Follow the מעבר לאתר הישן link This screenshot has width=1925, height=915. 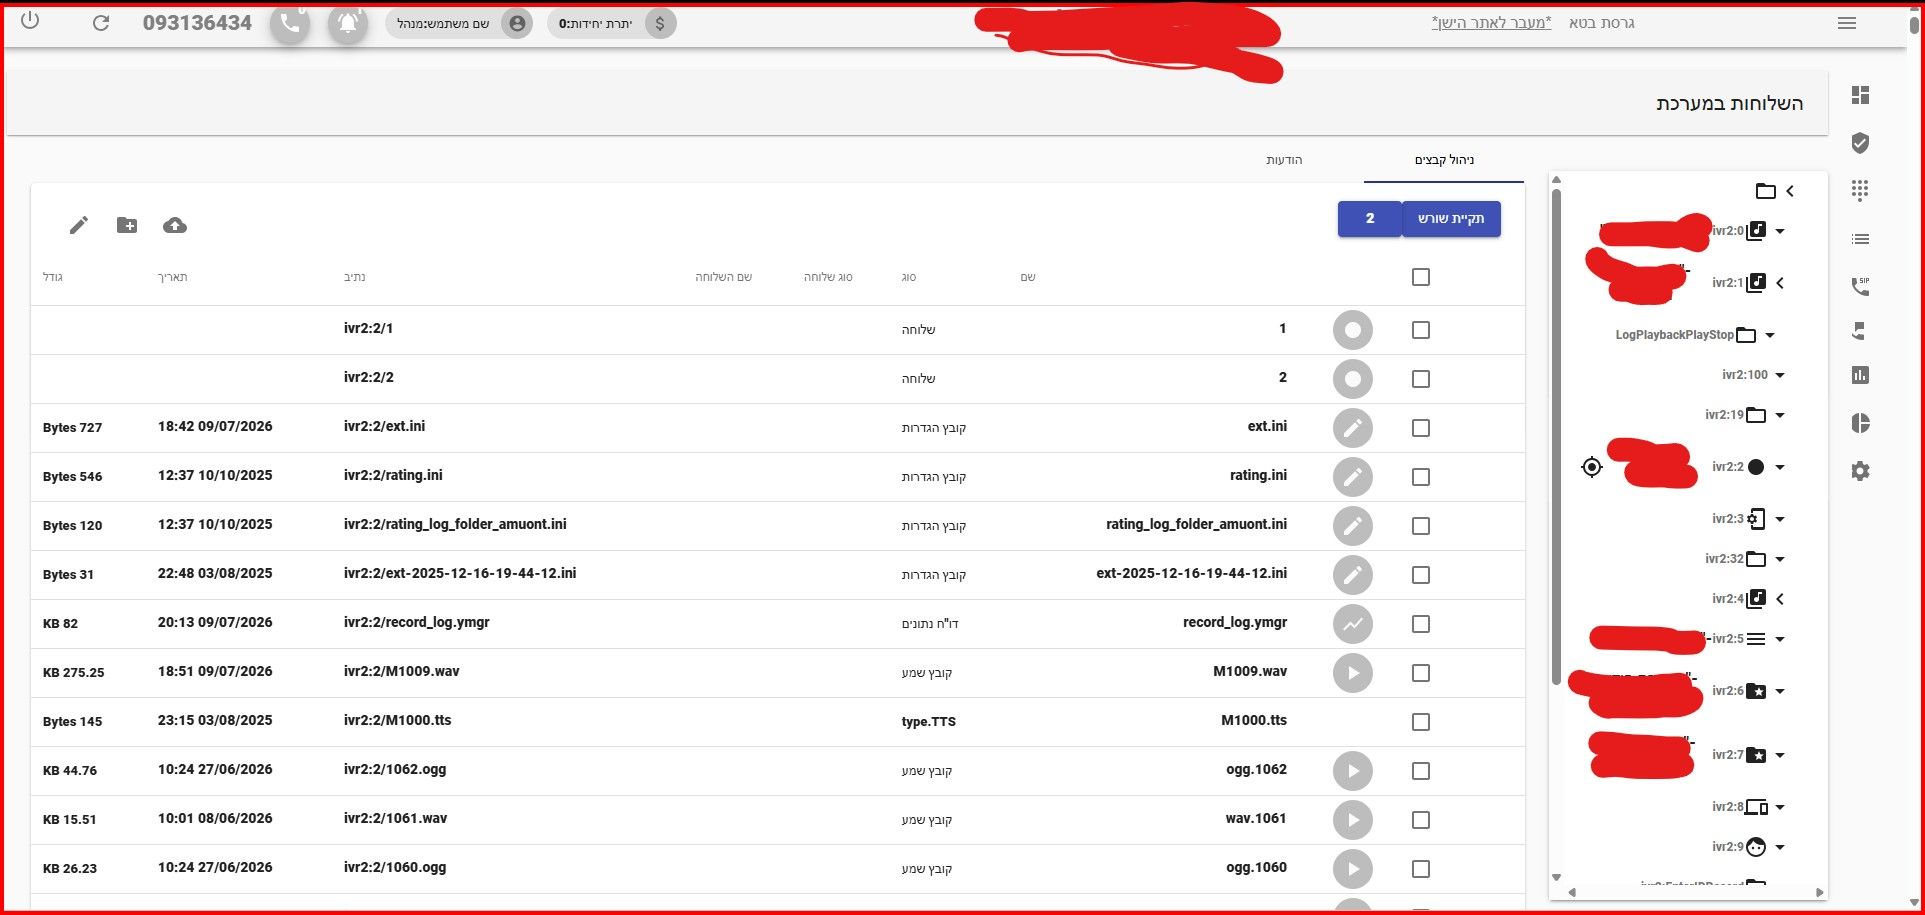click(1491, 22)
